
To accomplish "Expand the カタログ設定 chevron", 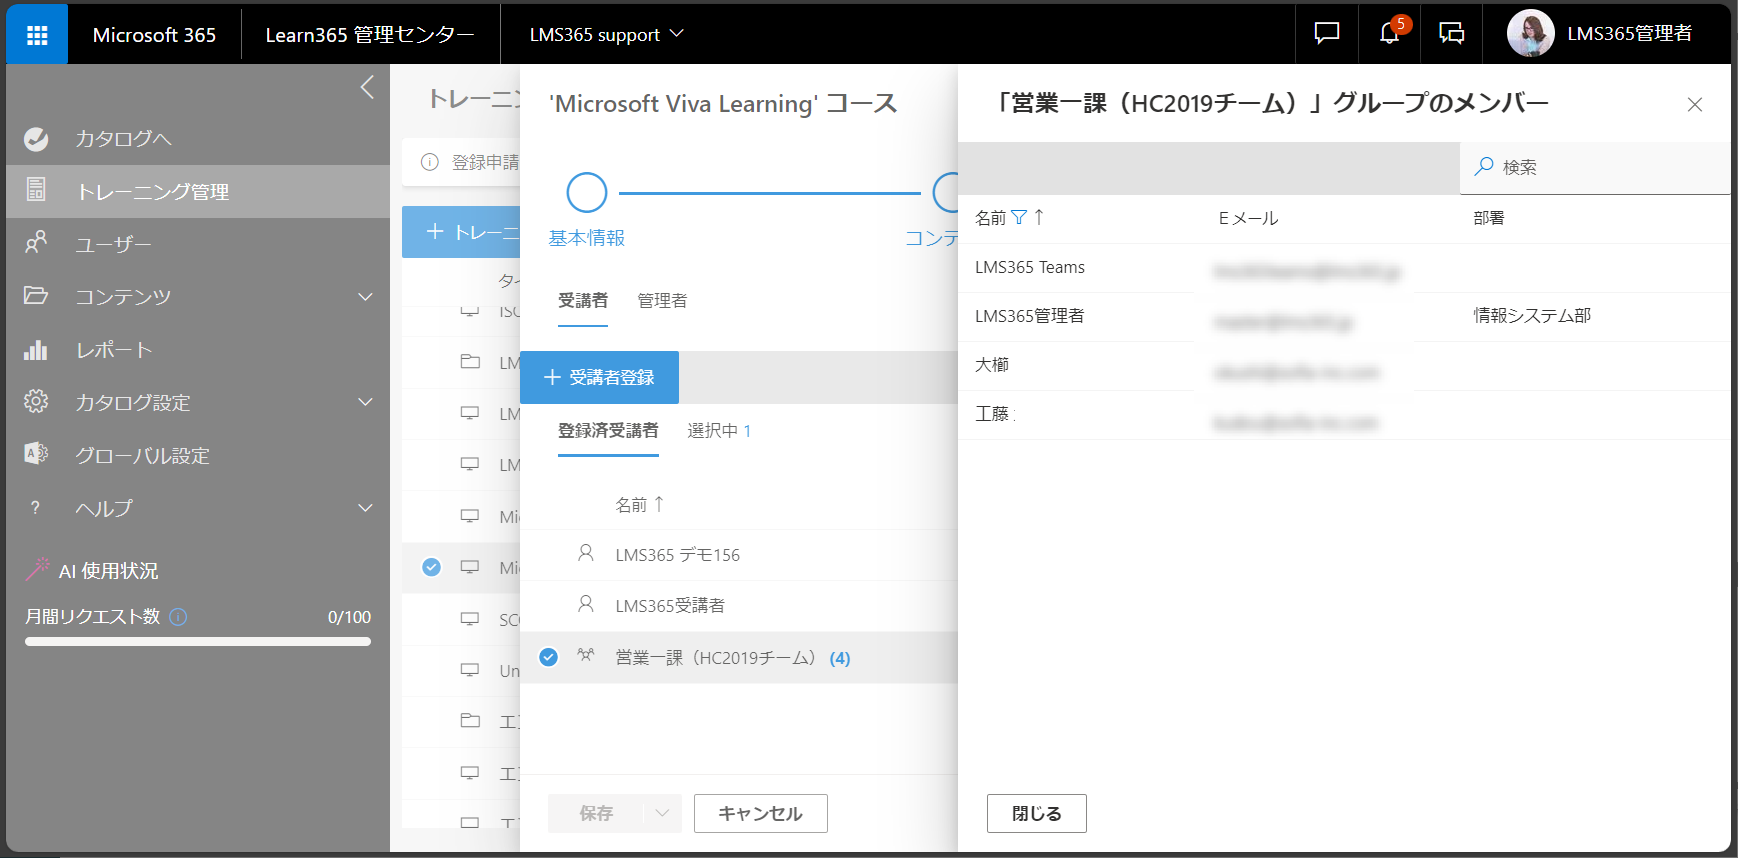I will (365, 402).
